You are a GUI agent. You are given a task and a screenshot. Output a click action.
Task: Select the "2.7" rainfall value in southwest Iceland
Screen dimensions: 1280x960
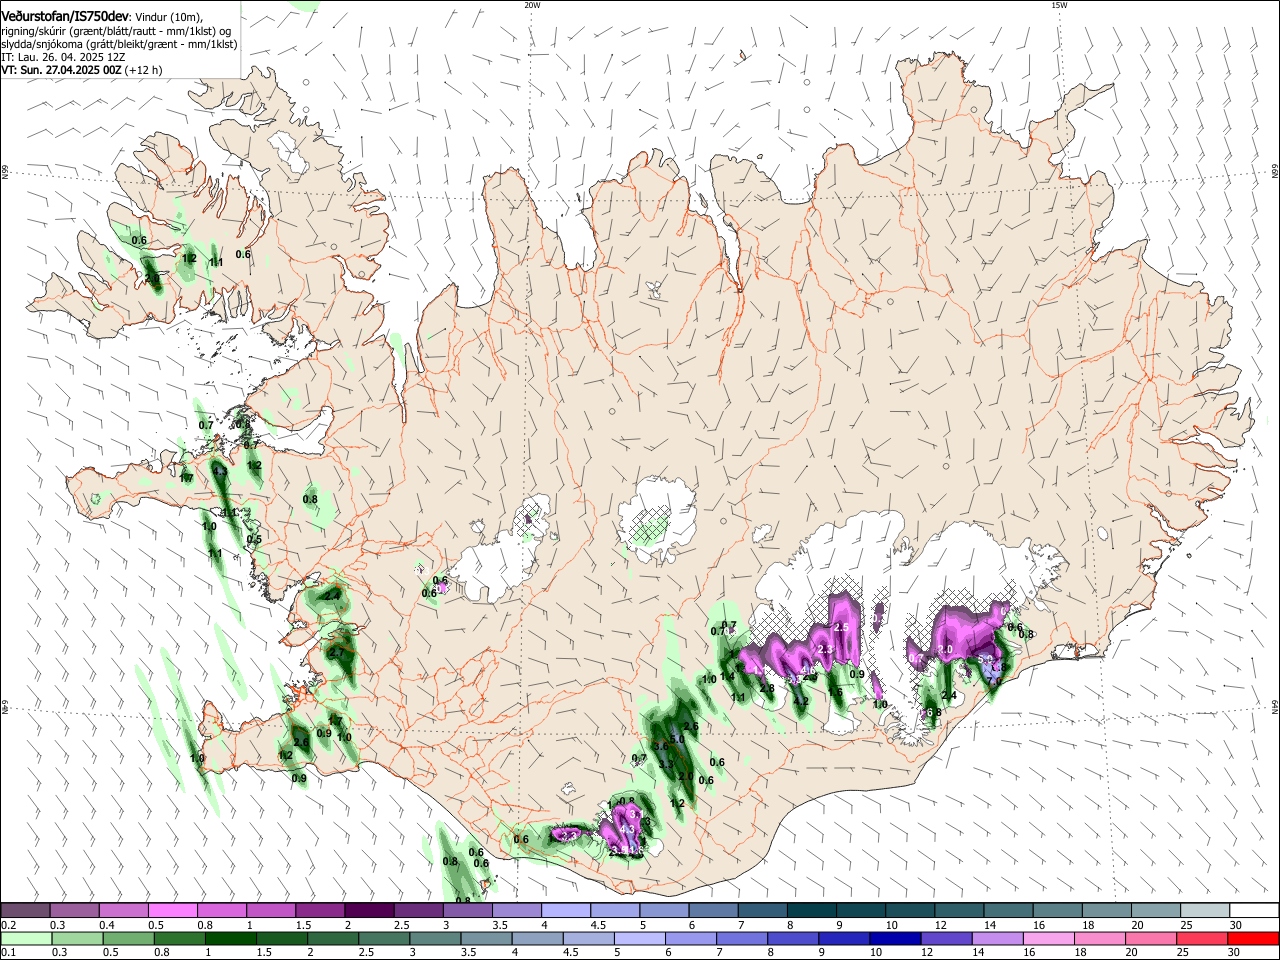pos(335,652)
